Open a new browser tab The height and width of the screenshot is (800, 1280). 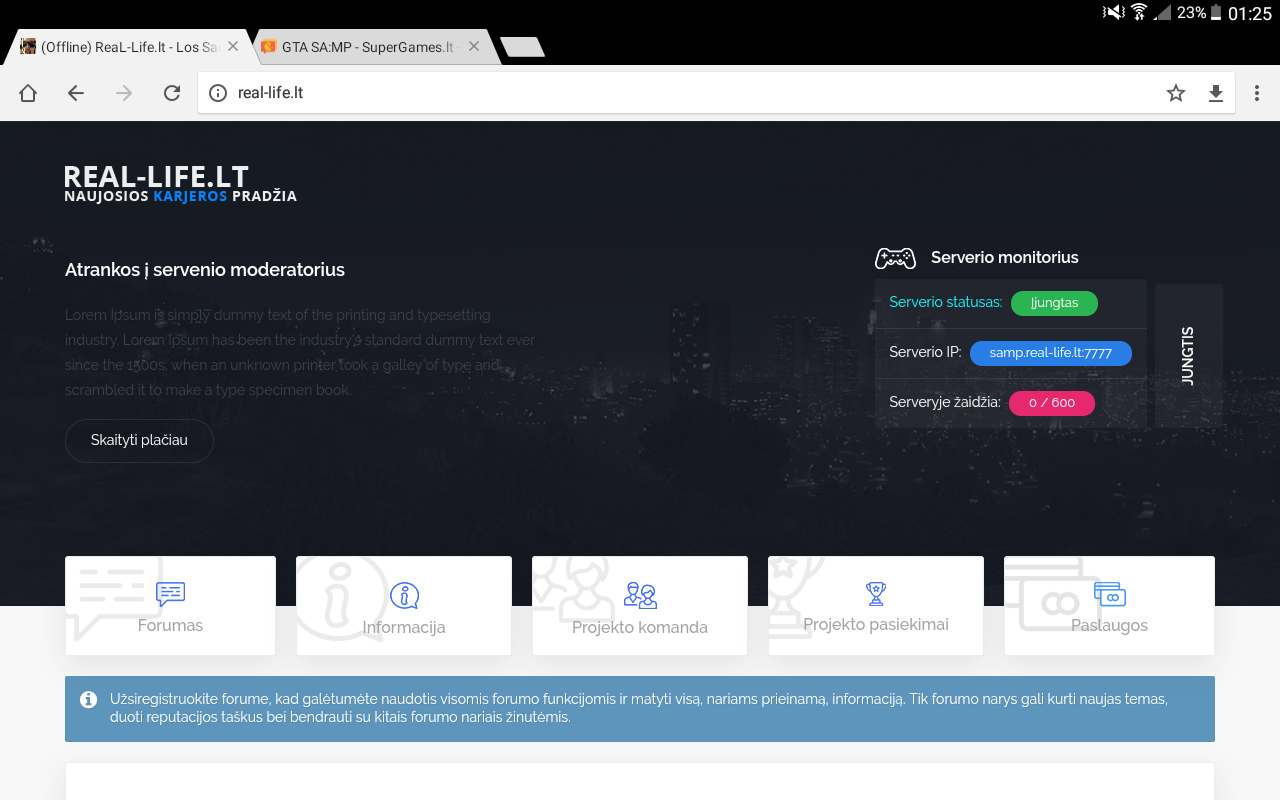[x=522, y=47]
